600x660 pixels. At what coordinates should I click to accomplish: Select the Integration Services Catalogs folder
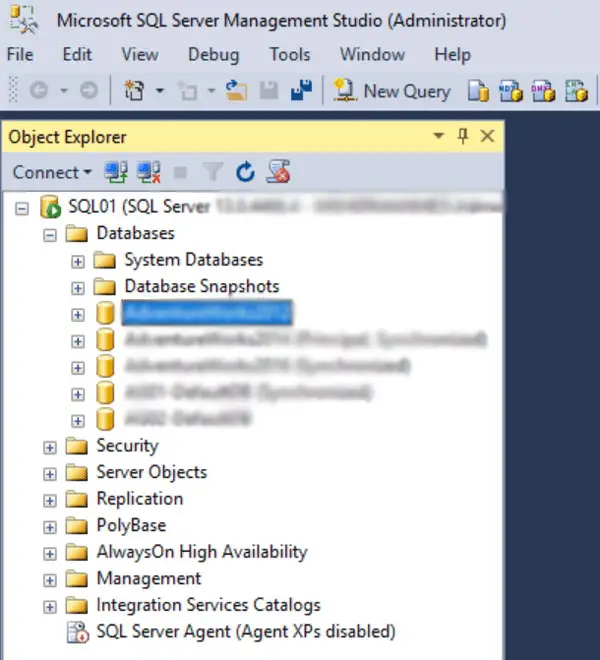(x=207, y=605)
